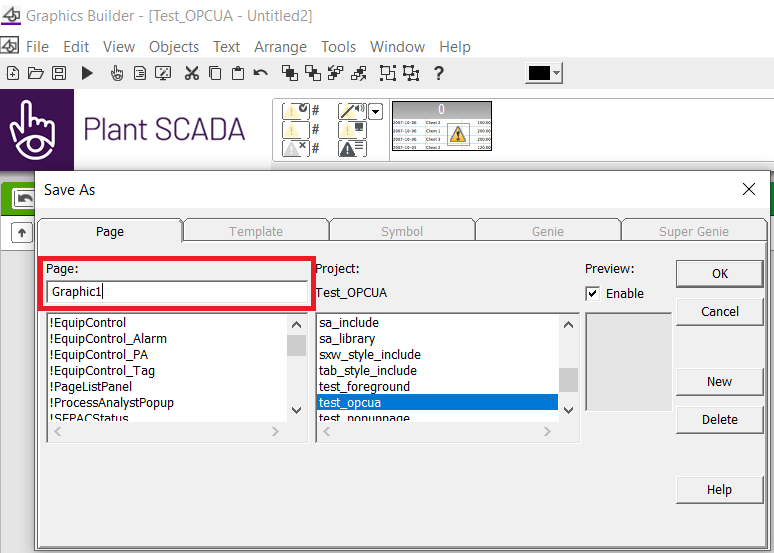Image resolution: width=774 pixels, height=553 pixels.
Task: Switch to the Genie tab
Action: pyautogui.click(x=548, y=231)
